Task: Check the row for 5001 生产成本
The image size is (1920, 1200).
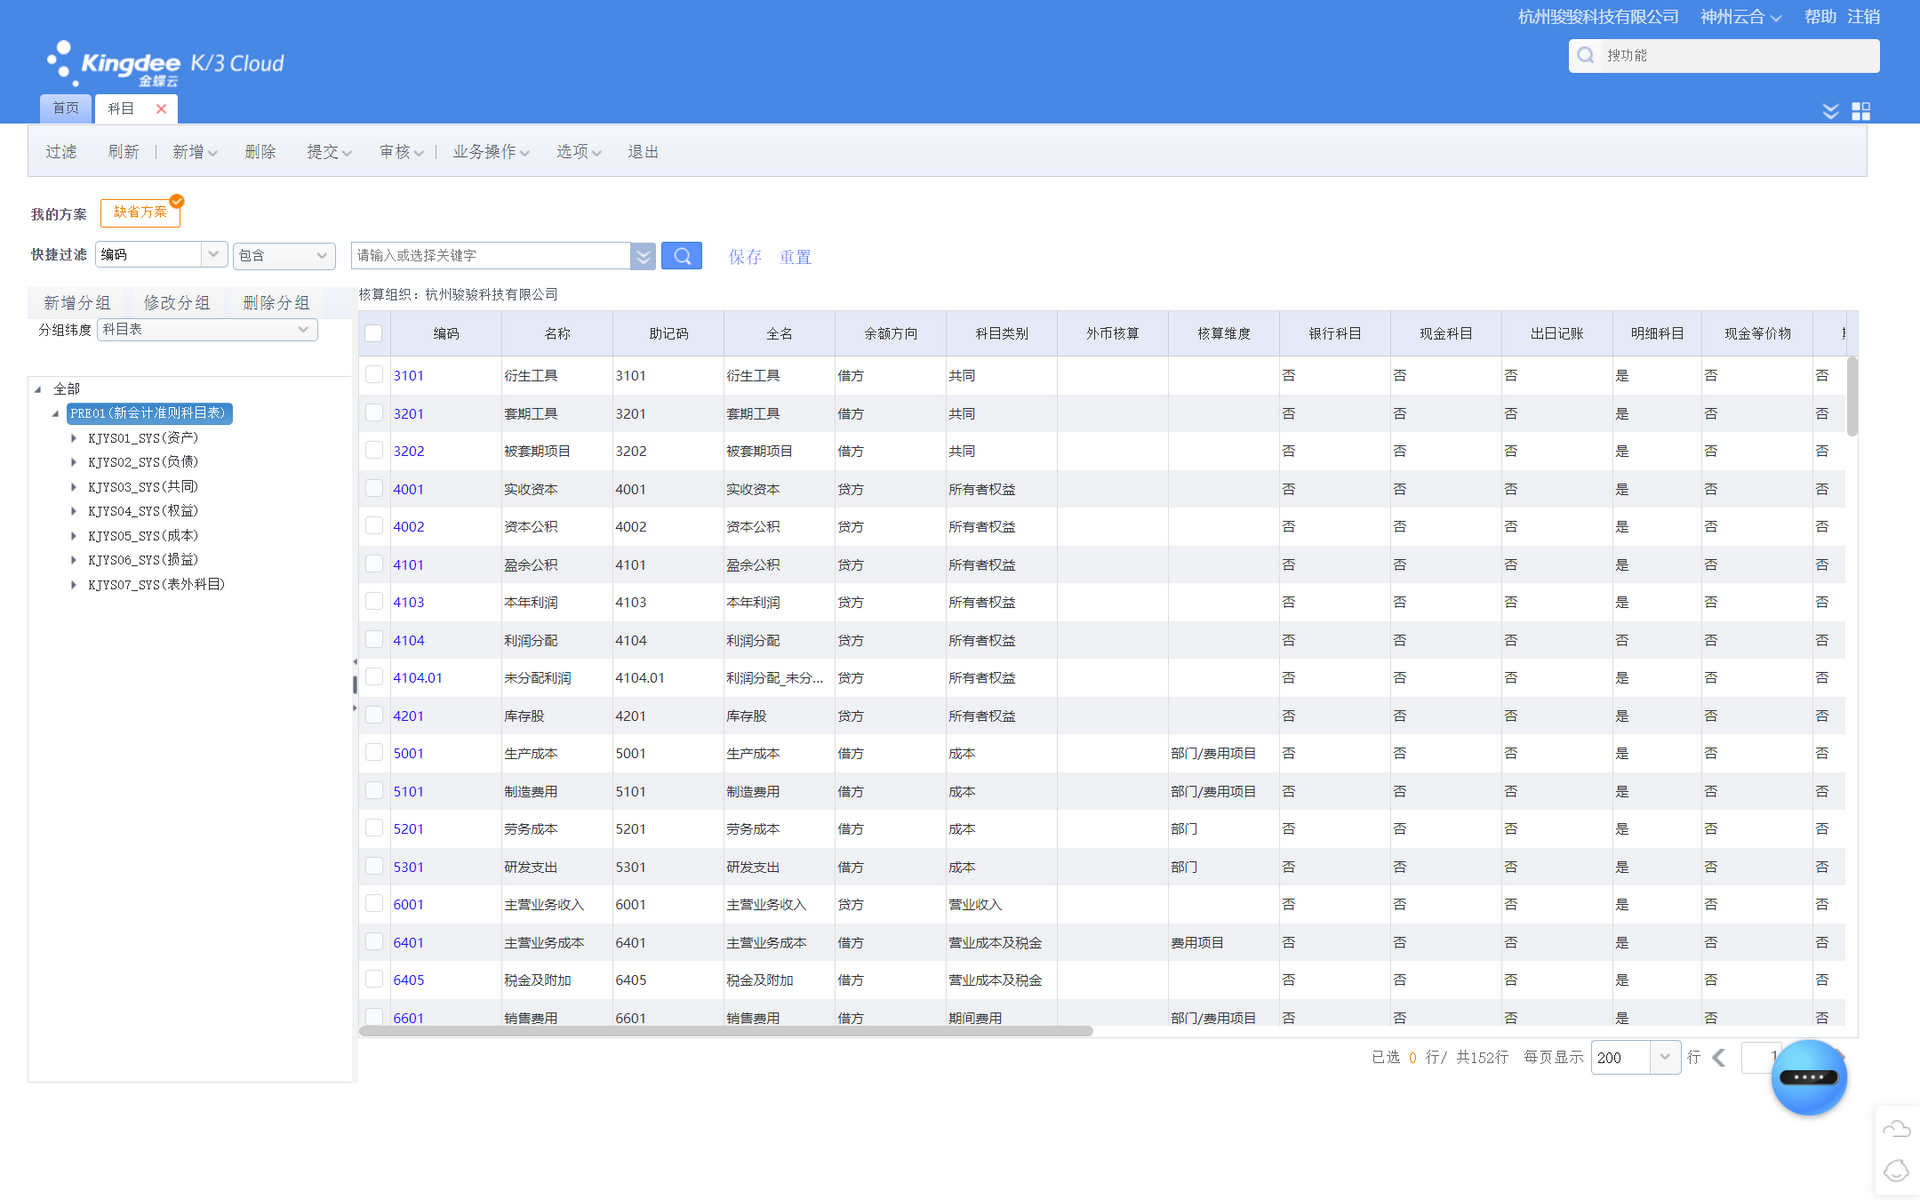Action: tap(374, 753)
